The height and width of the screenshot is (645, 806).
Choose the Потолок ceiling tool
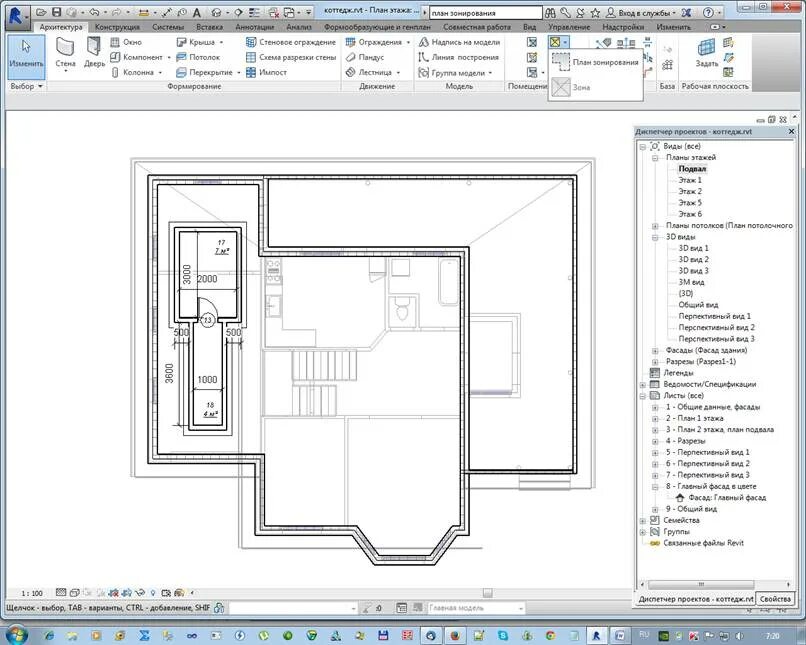pos(198,57)
